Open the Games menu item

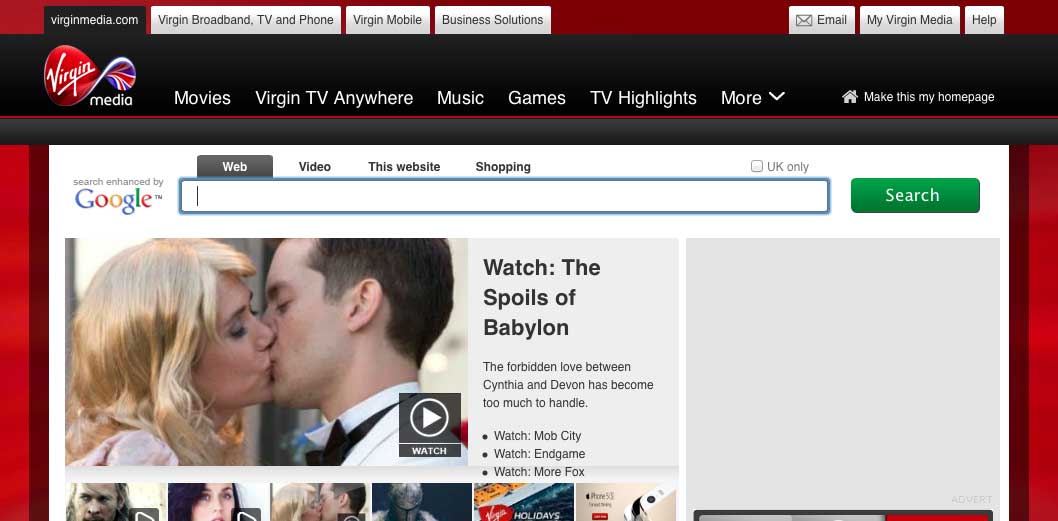[x=537, y=98]
